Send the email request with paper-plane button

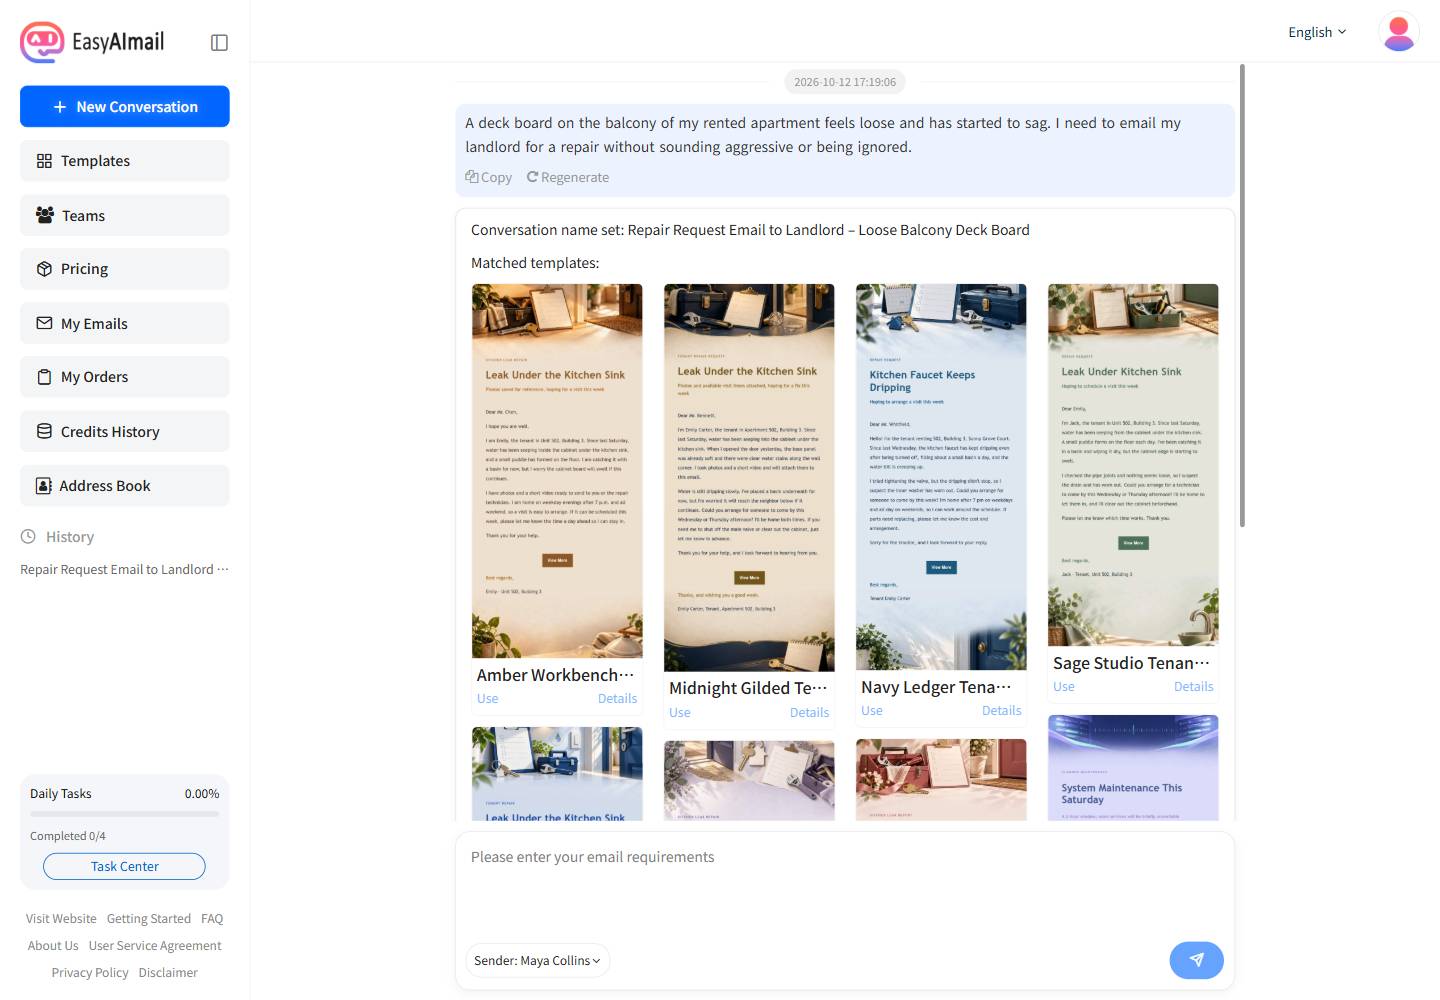point(1196,960)
